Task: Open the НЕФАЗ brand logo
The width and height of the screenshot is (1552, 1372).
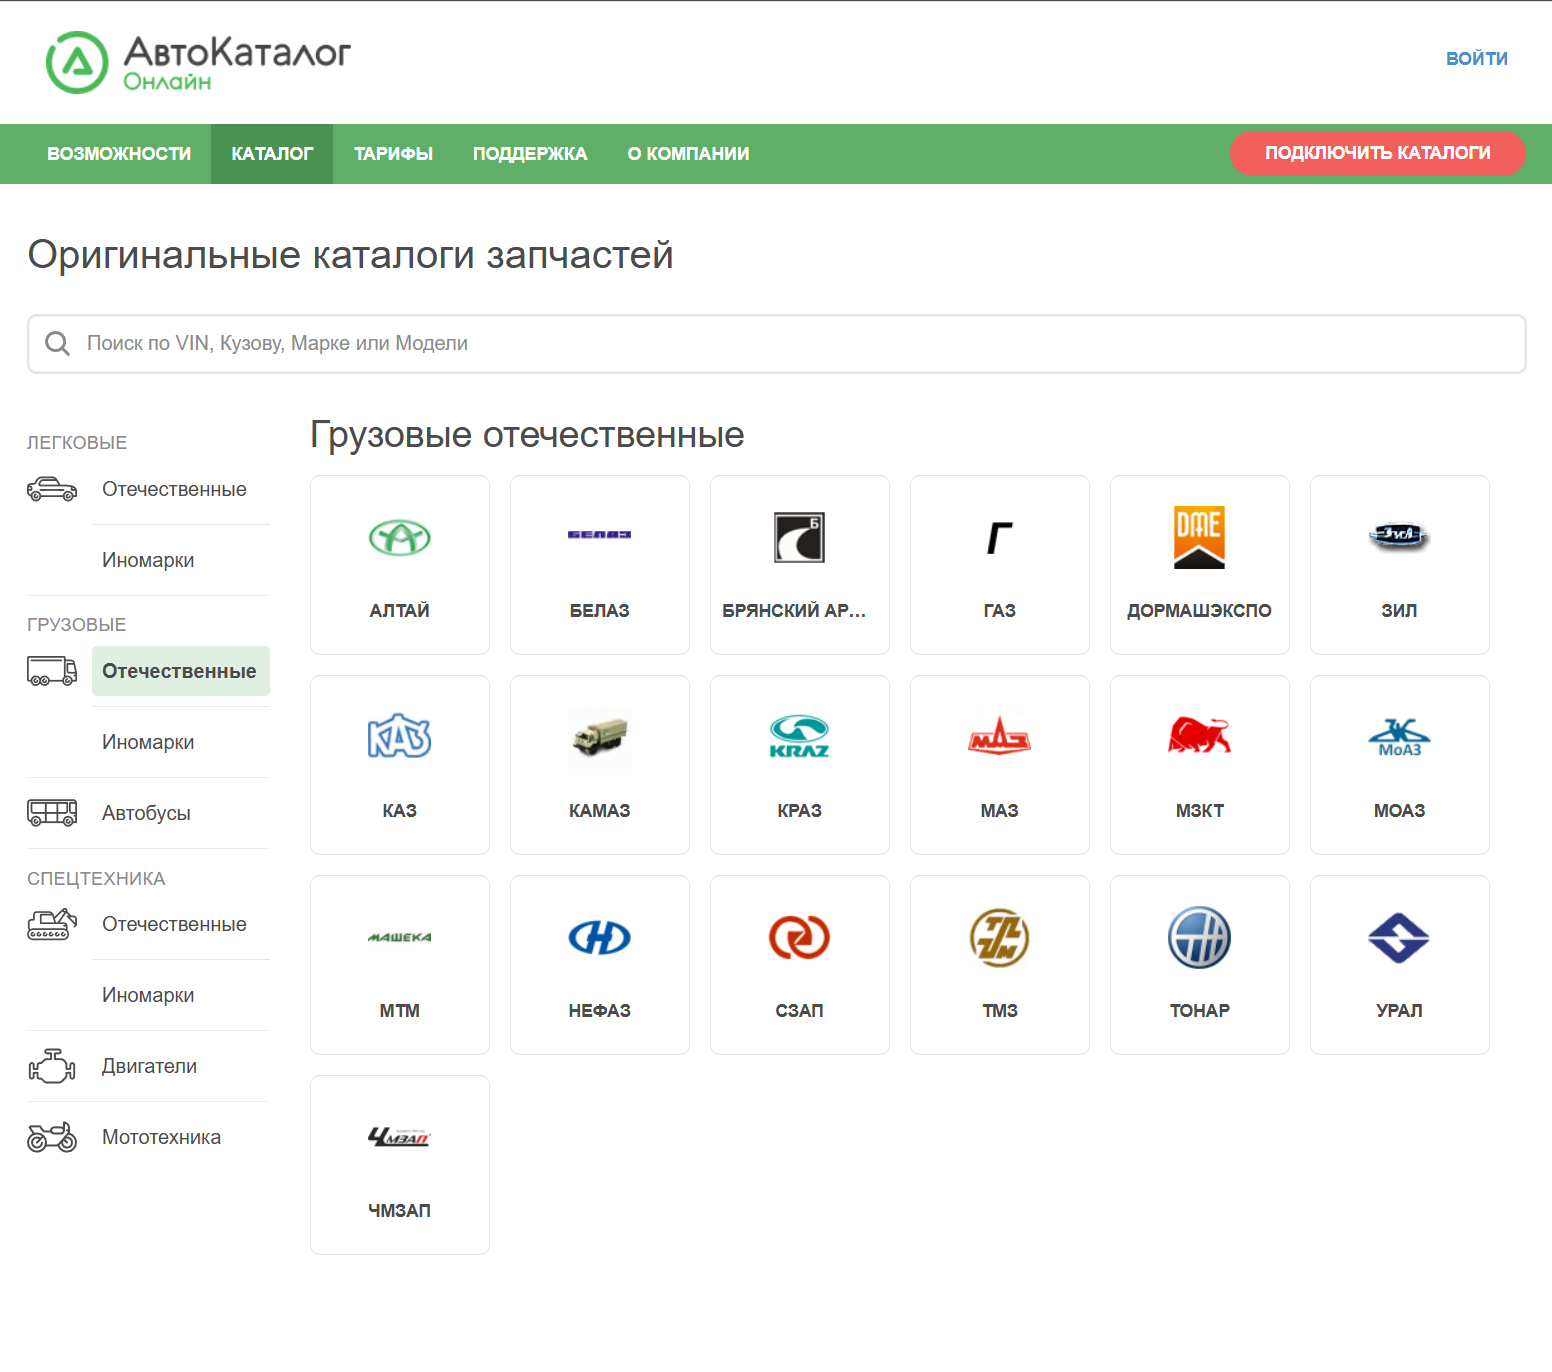Action: coord(600,937)
